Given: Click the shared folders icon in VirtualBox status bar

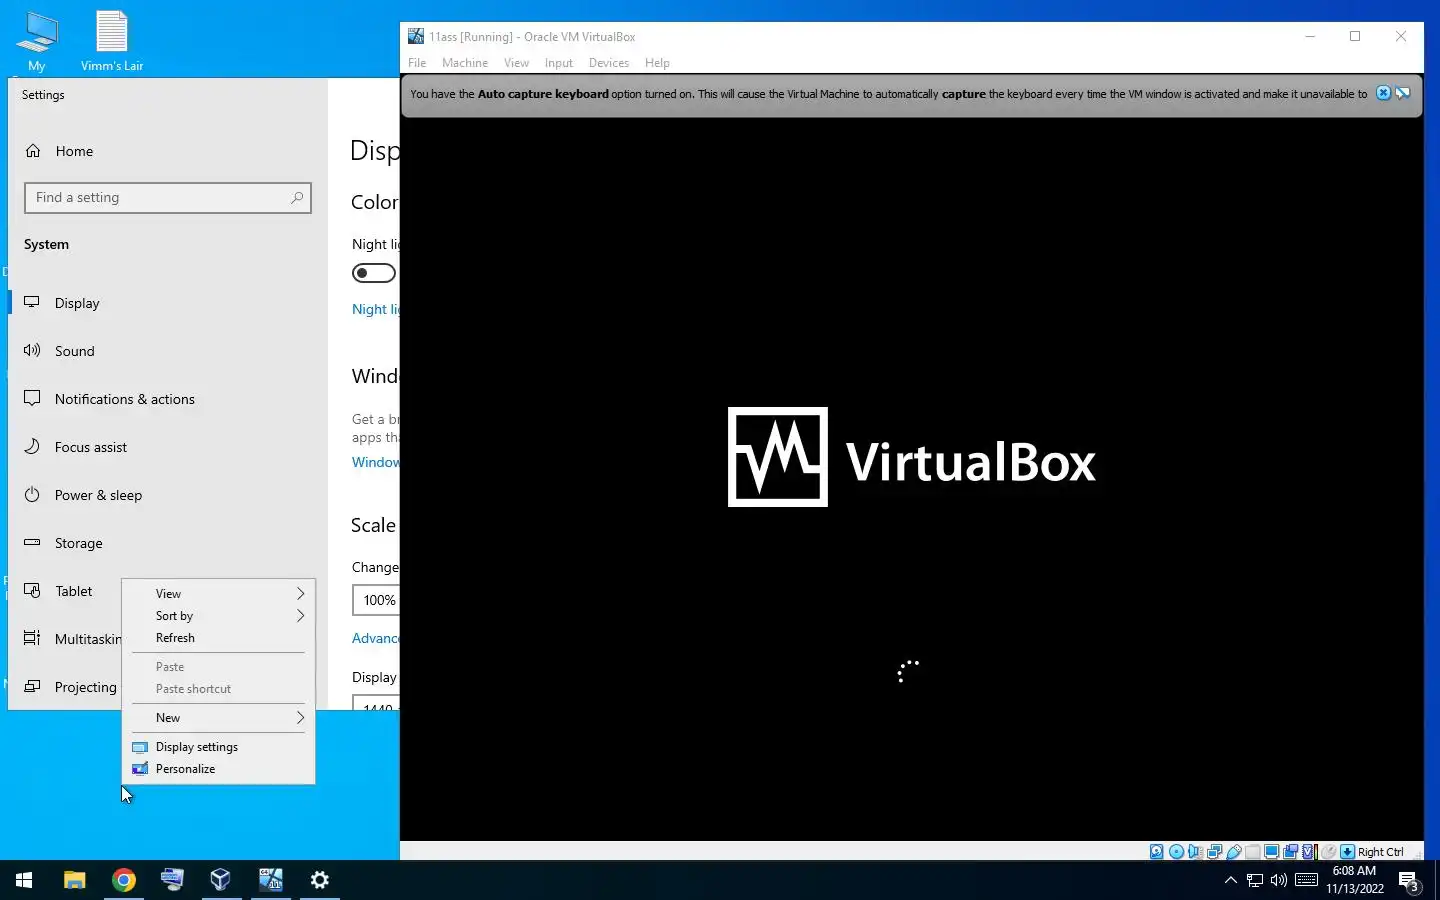Looking at the screenshot, I should coord(1252,852).
